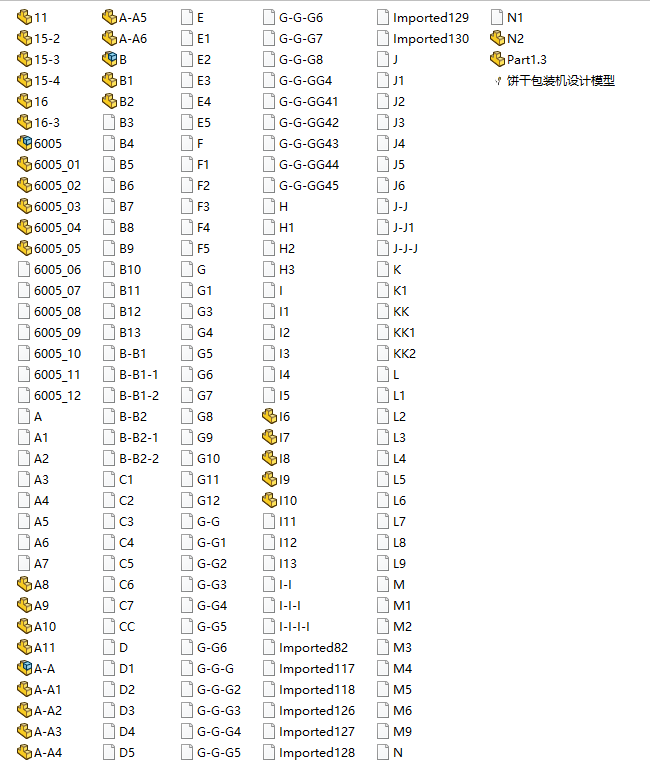Select the part icon beside 6005_01
The width and height of the screenshot is (650, 763).
coord(24,164)
